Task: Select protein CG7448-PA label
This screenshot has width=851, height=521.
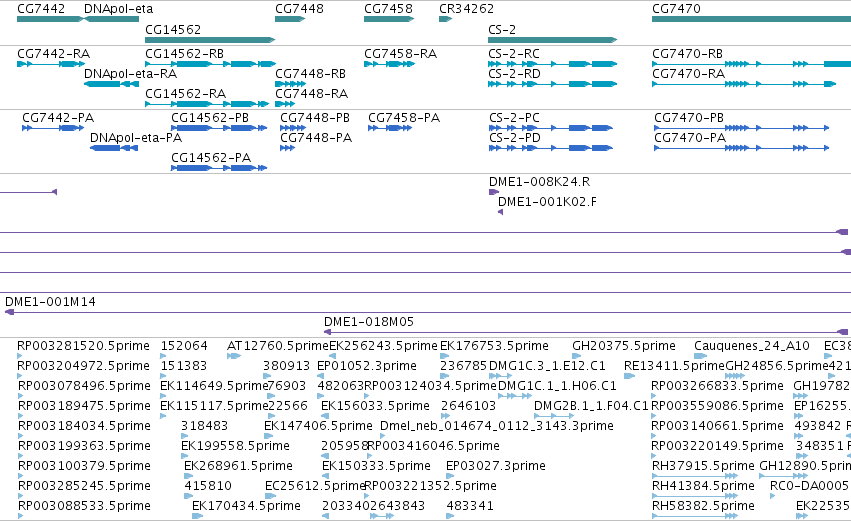Action: [316, 138]
